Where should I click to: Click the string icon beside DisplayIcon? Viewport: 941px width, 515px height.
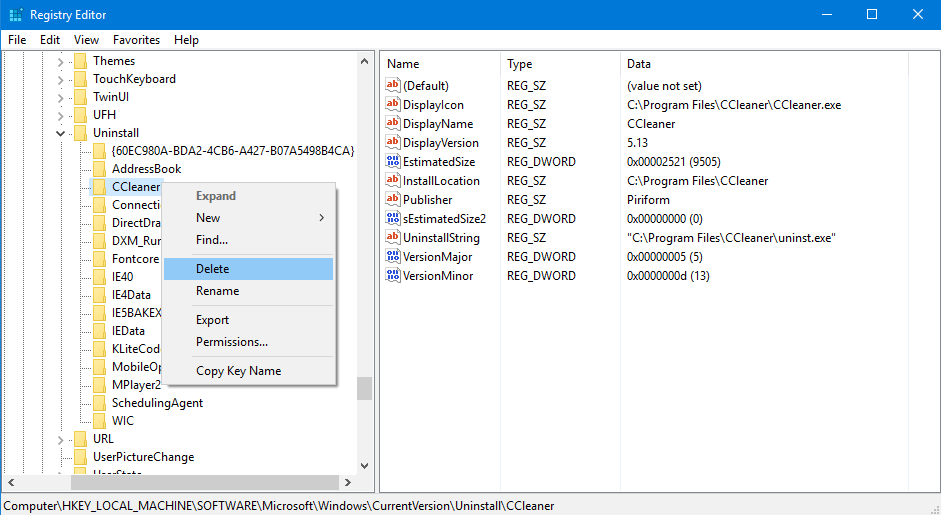point(392,104)
